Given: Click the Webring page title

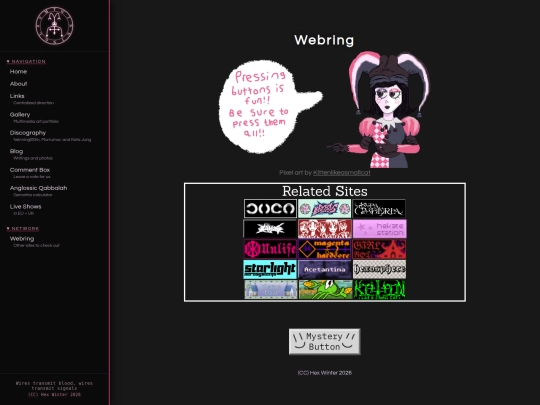Looking at the screenshot, I should pos(324,40).
